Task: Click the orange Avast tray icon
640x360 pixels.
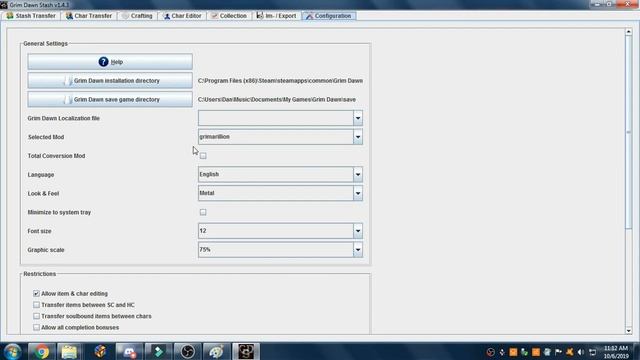Action: [x=570, y=352]
